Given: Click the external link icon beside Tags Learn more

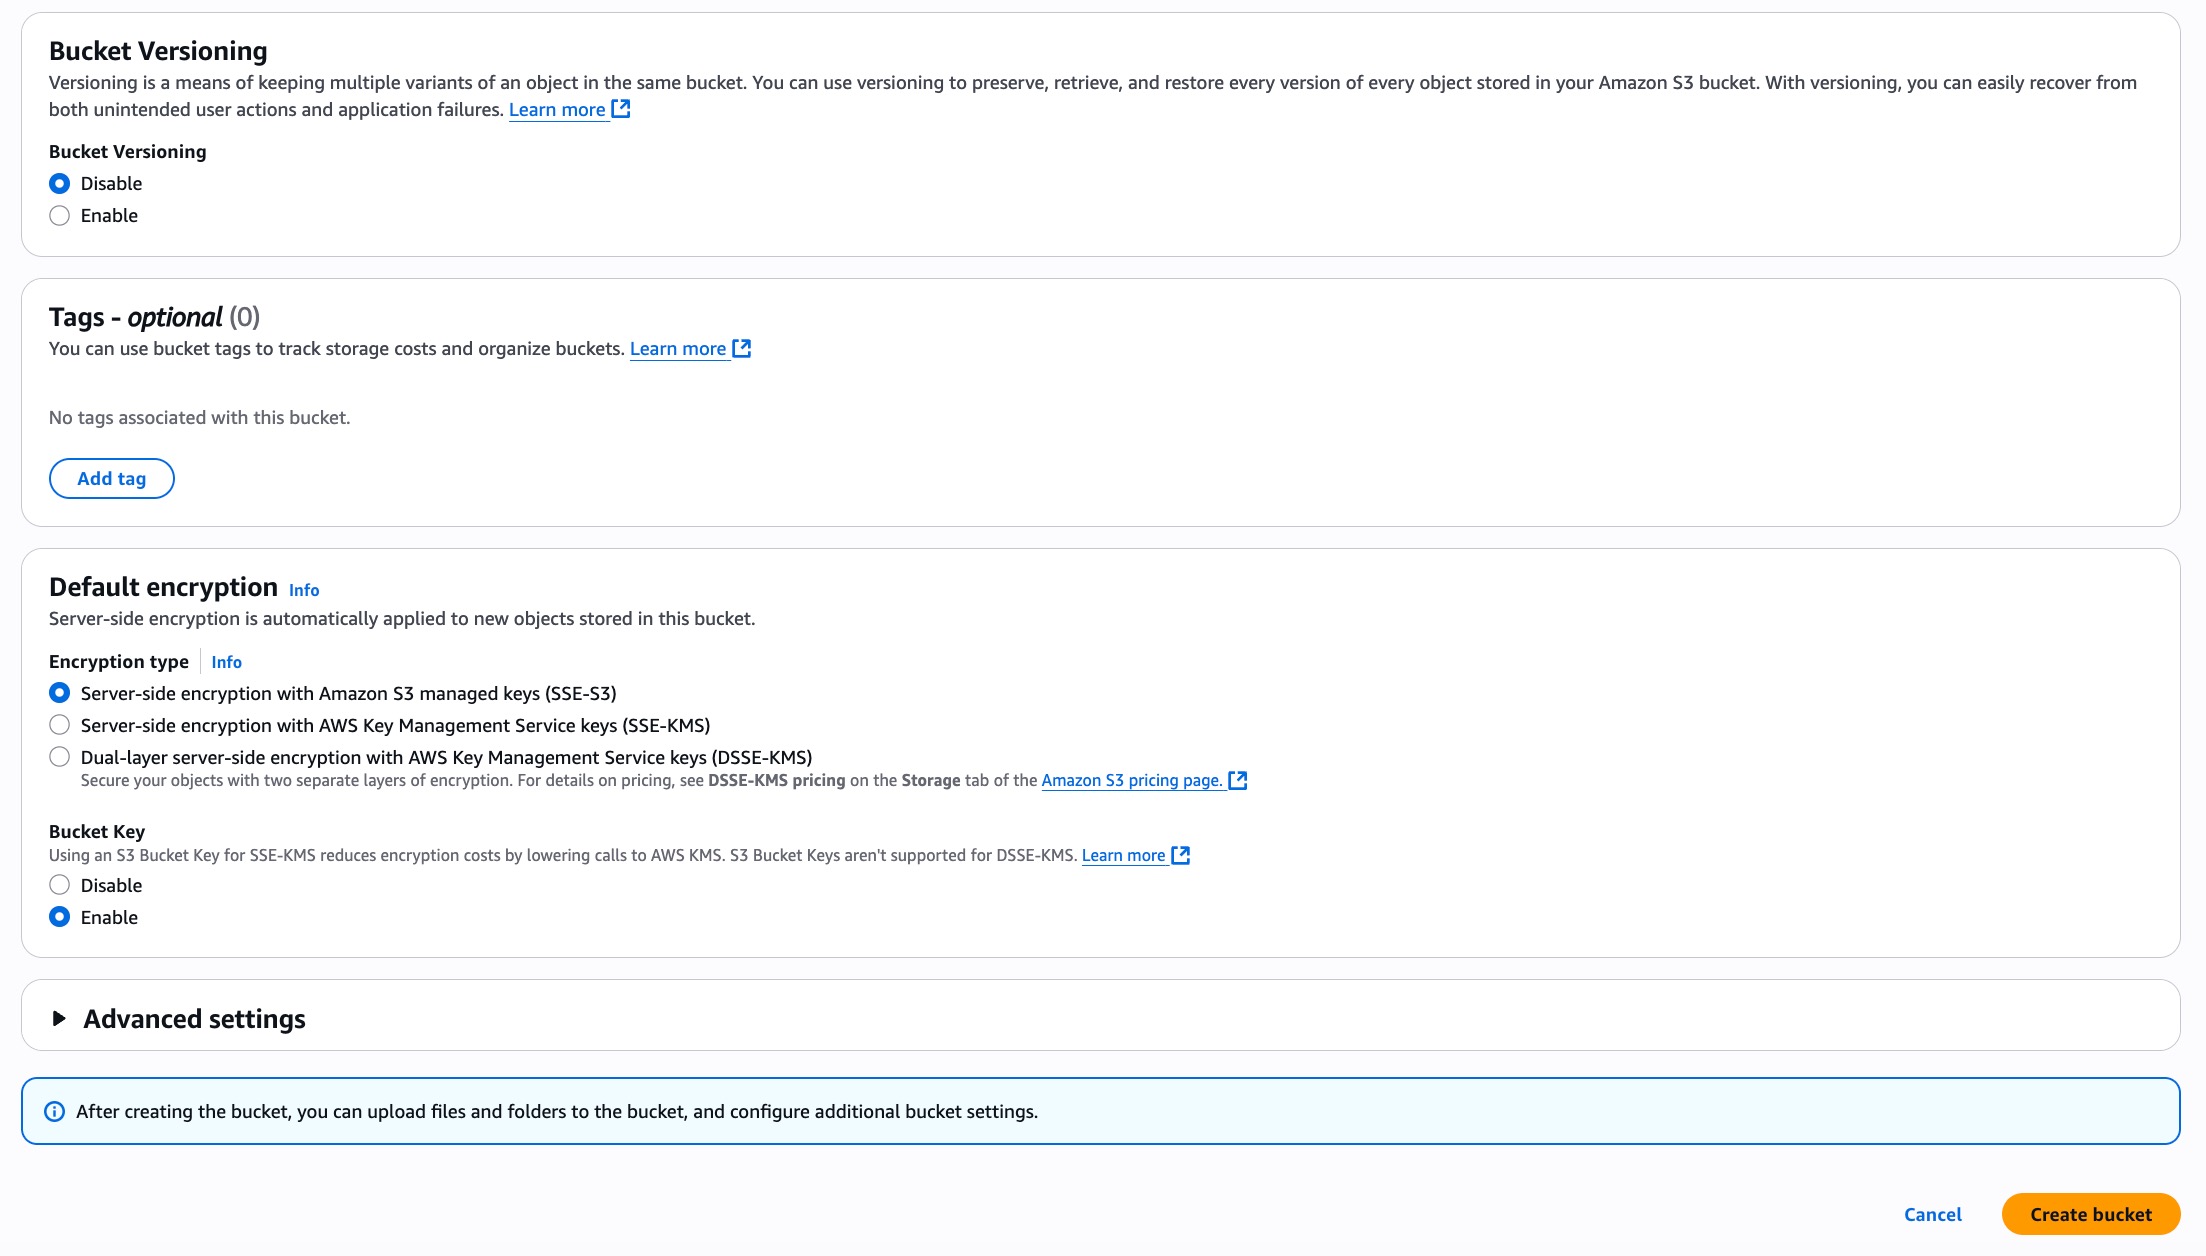Looking at the screenshot, I should [x=742, y=348].
